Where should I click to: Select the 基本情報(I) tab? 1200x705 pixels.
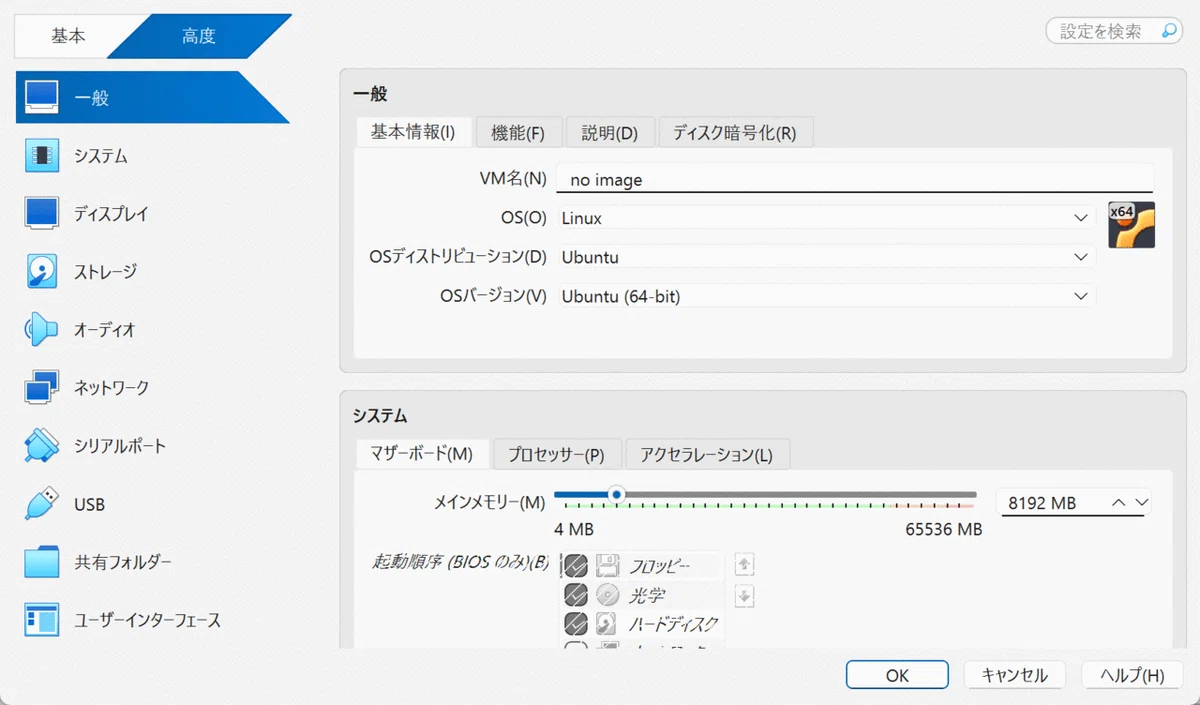[413, 132]
